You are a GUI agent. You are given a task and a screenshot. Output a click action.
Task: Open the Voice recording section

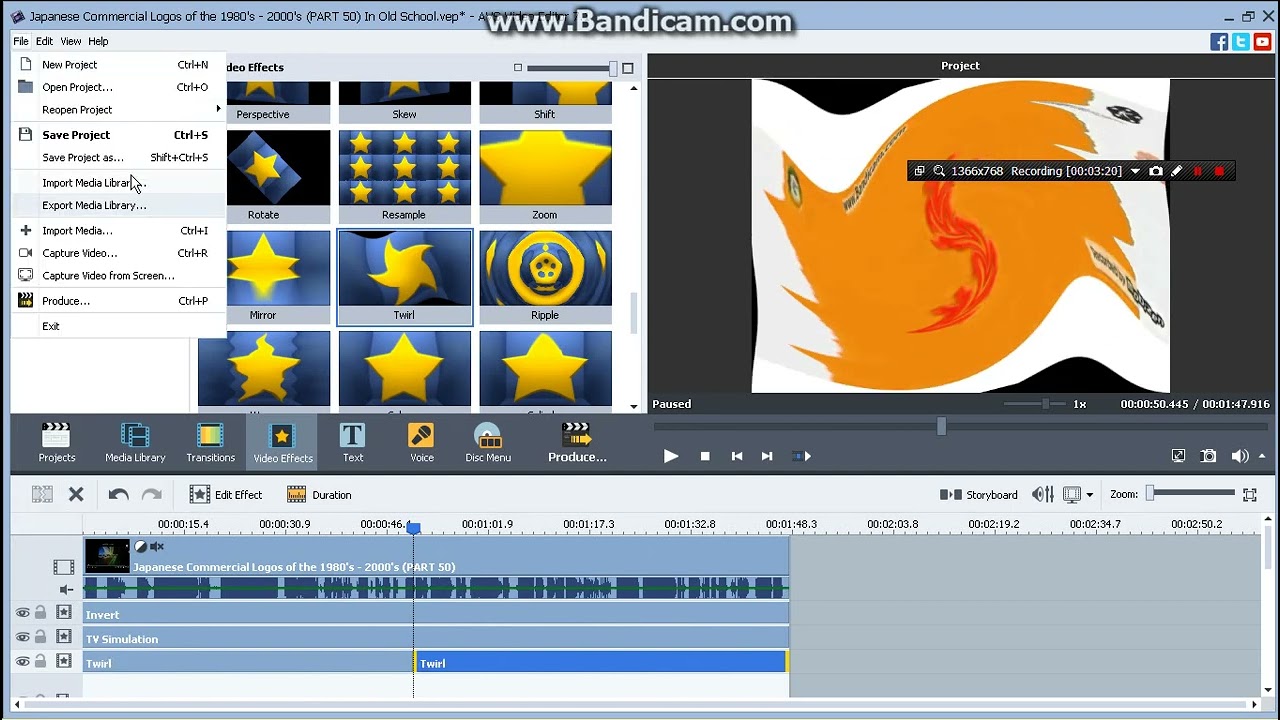point(421,443)
